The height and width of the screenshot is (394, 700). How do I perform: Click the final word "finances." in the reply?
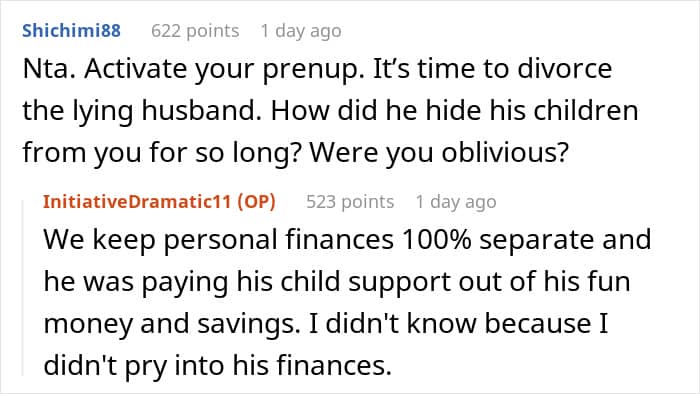(334, 366)
